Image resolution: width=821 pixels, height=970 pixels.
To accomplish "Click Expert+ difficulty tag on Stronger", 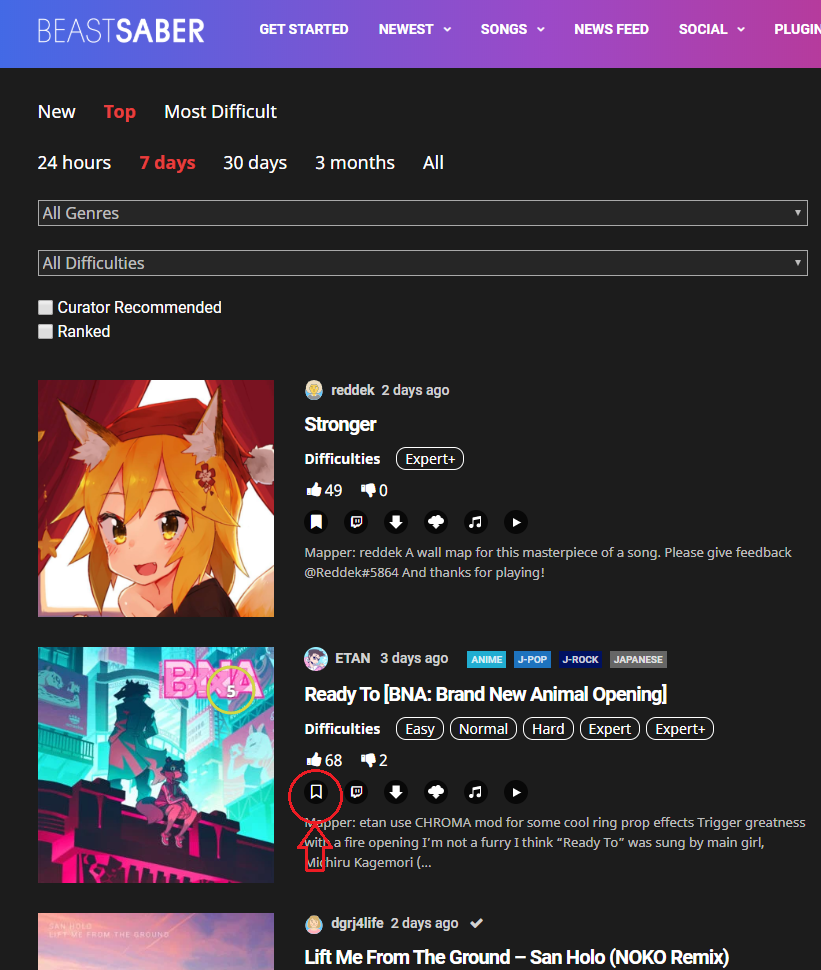I will [x=430, y=458].
